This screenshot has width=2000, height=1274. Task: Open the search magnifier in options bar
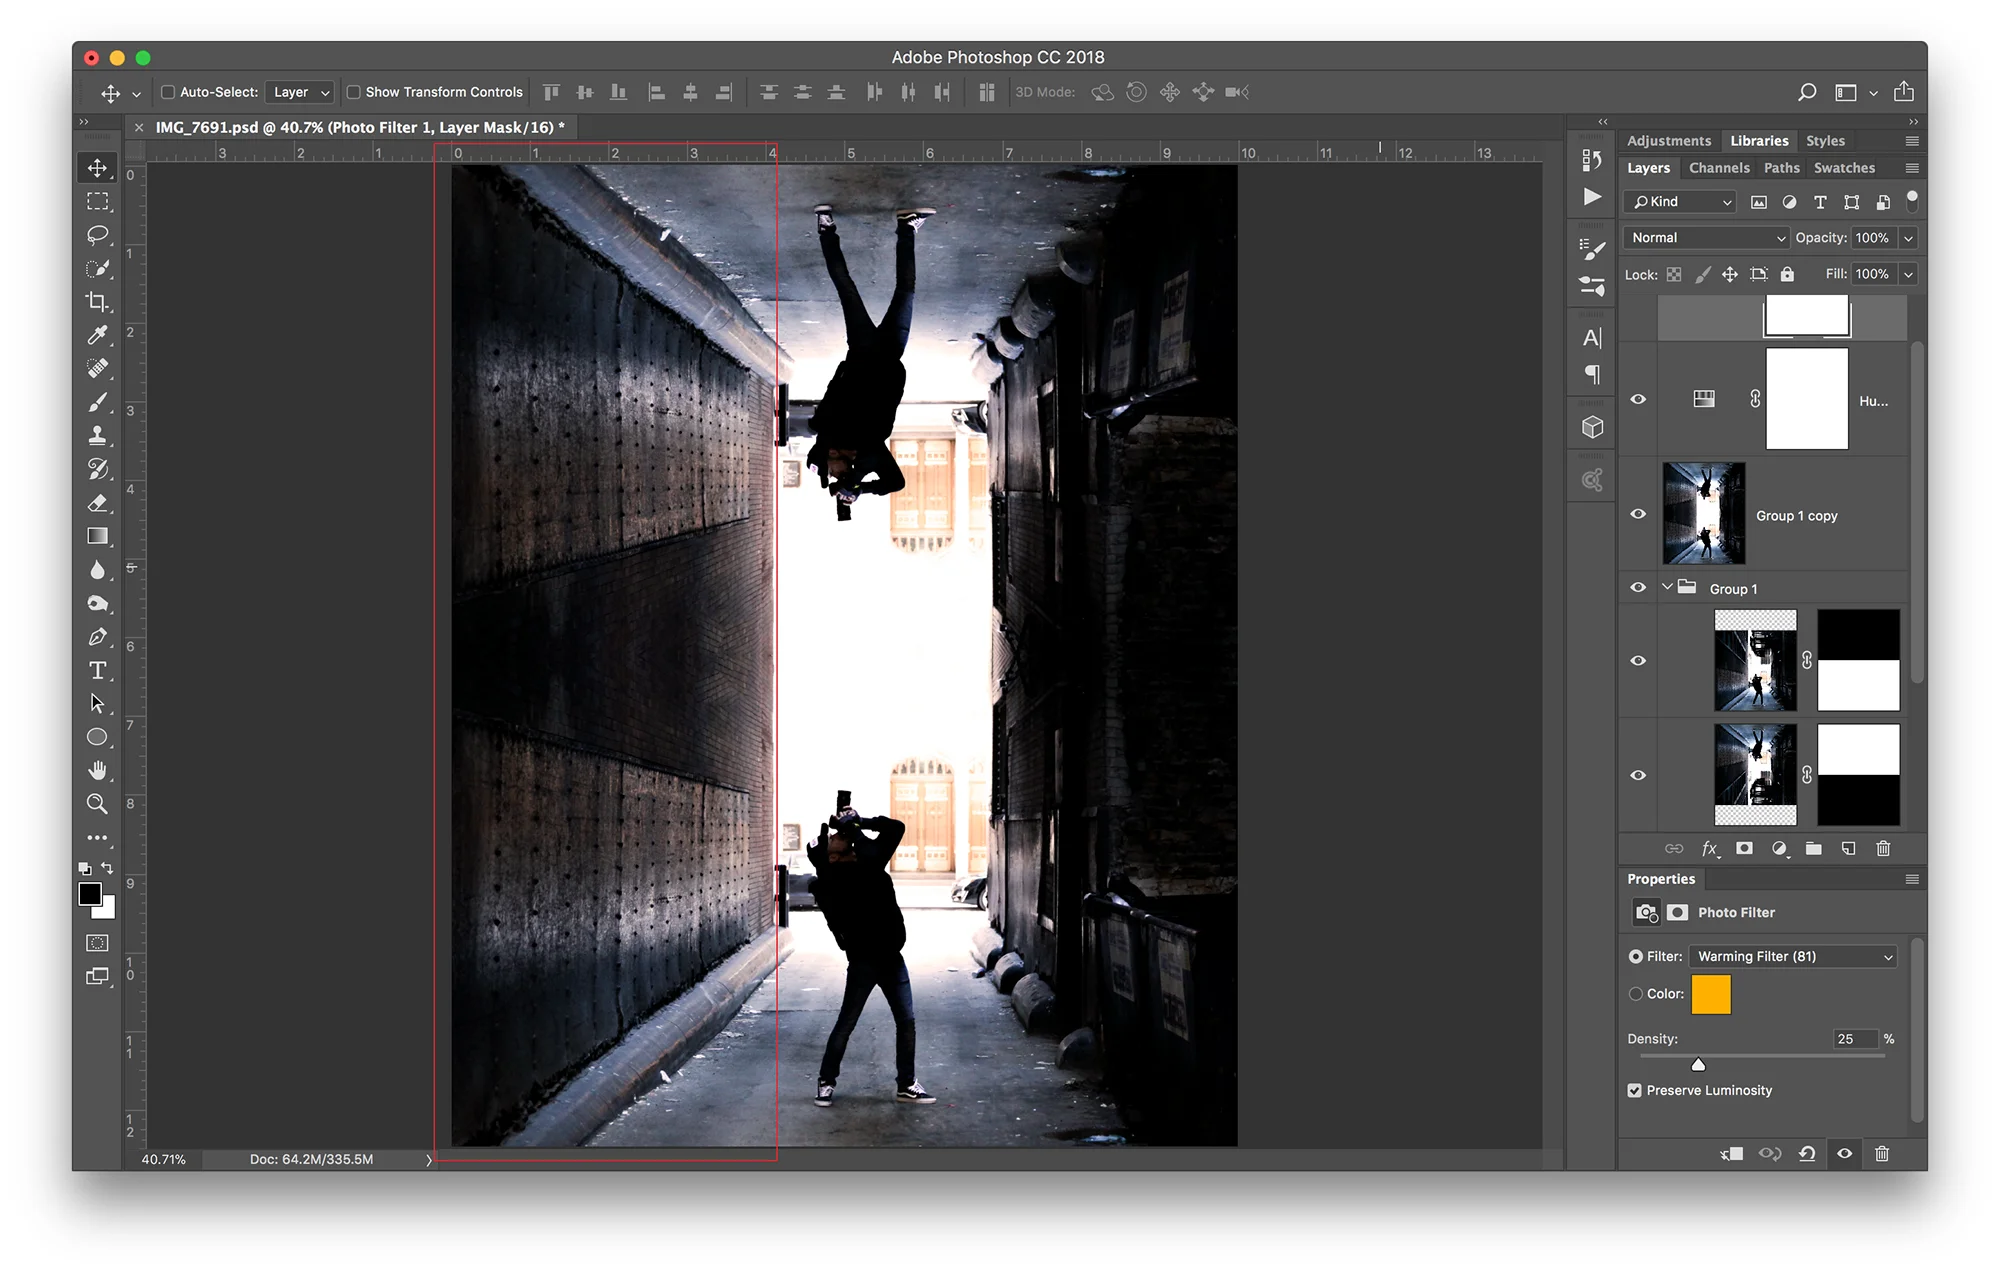(x=1806, y=92)
